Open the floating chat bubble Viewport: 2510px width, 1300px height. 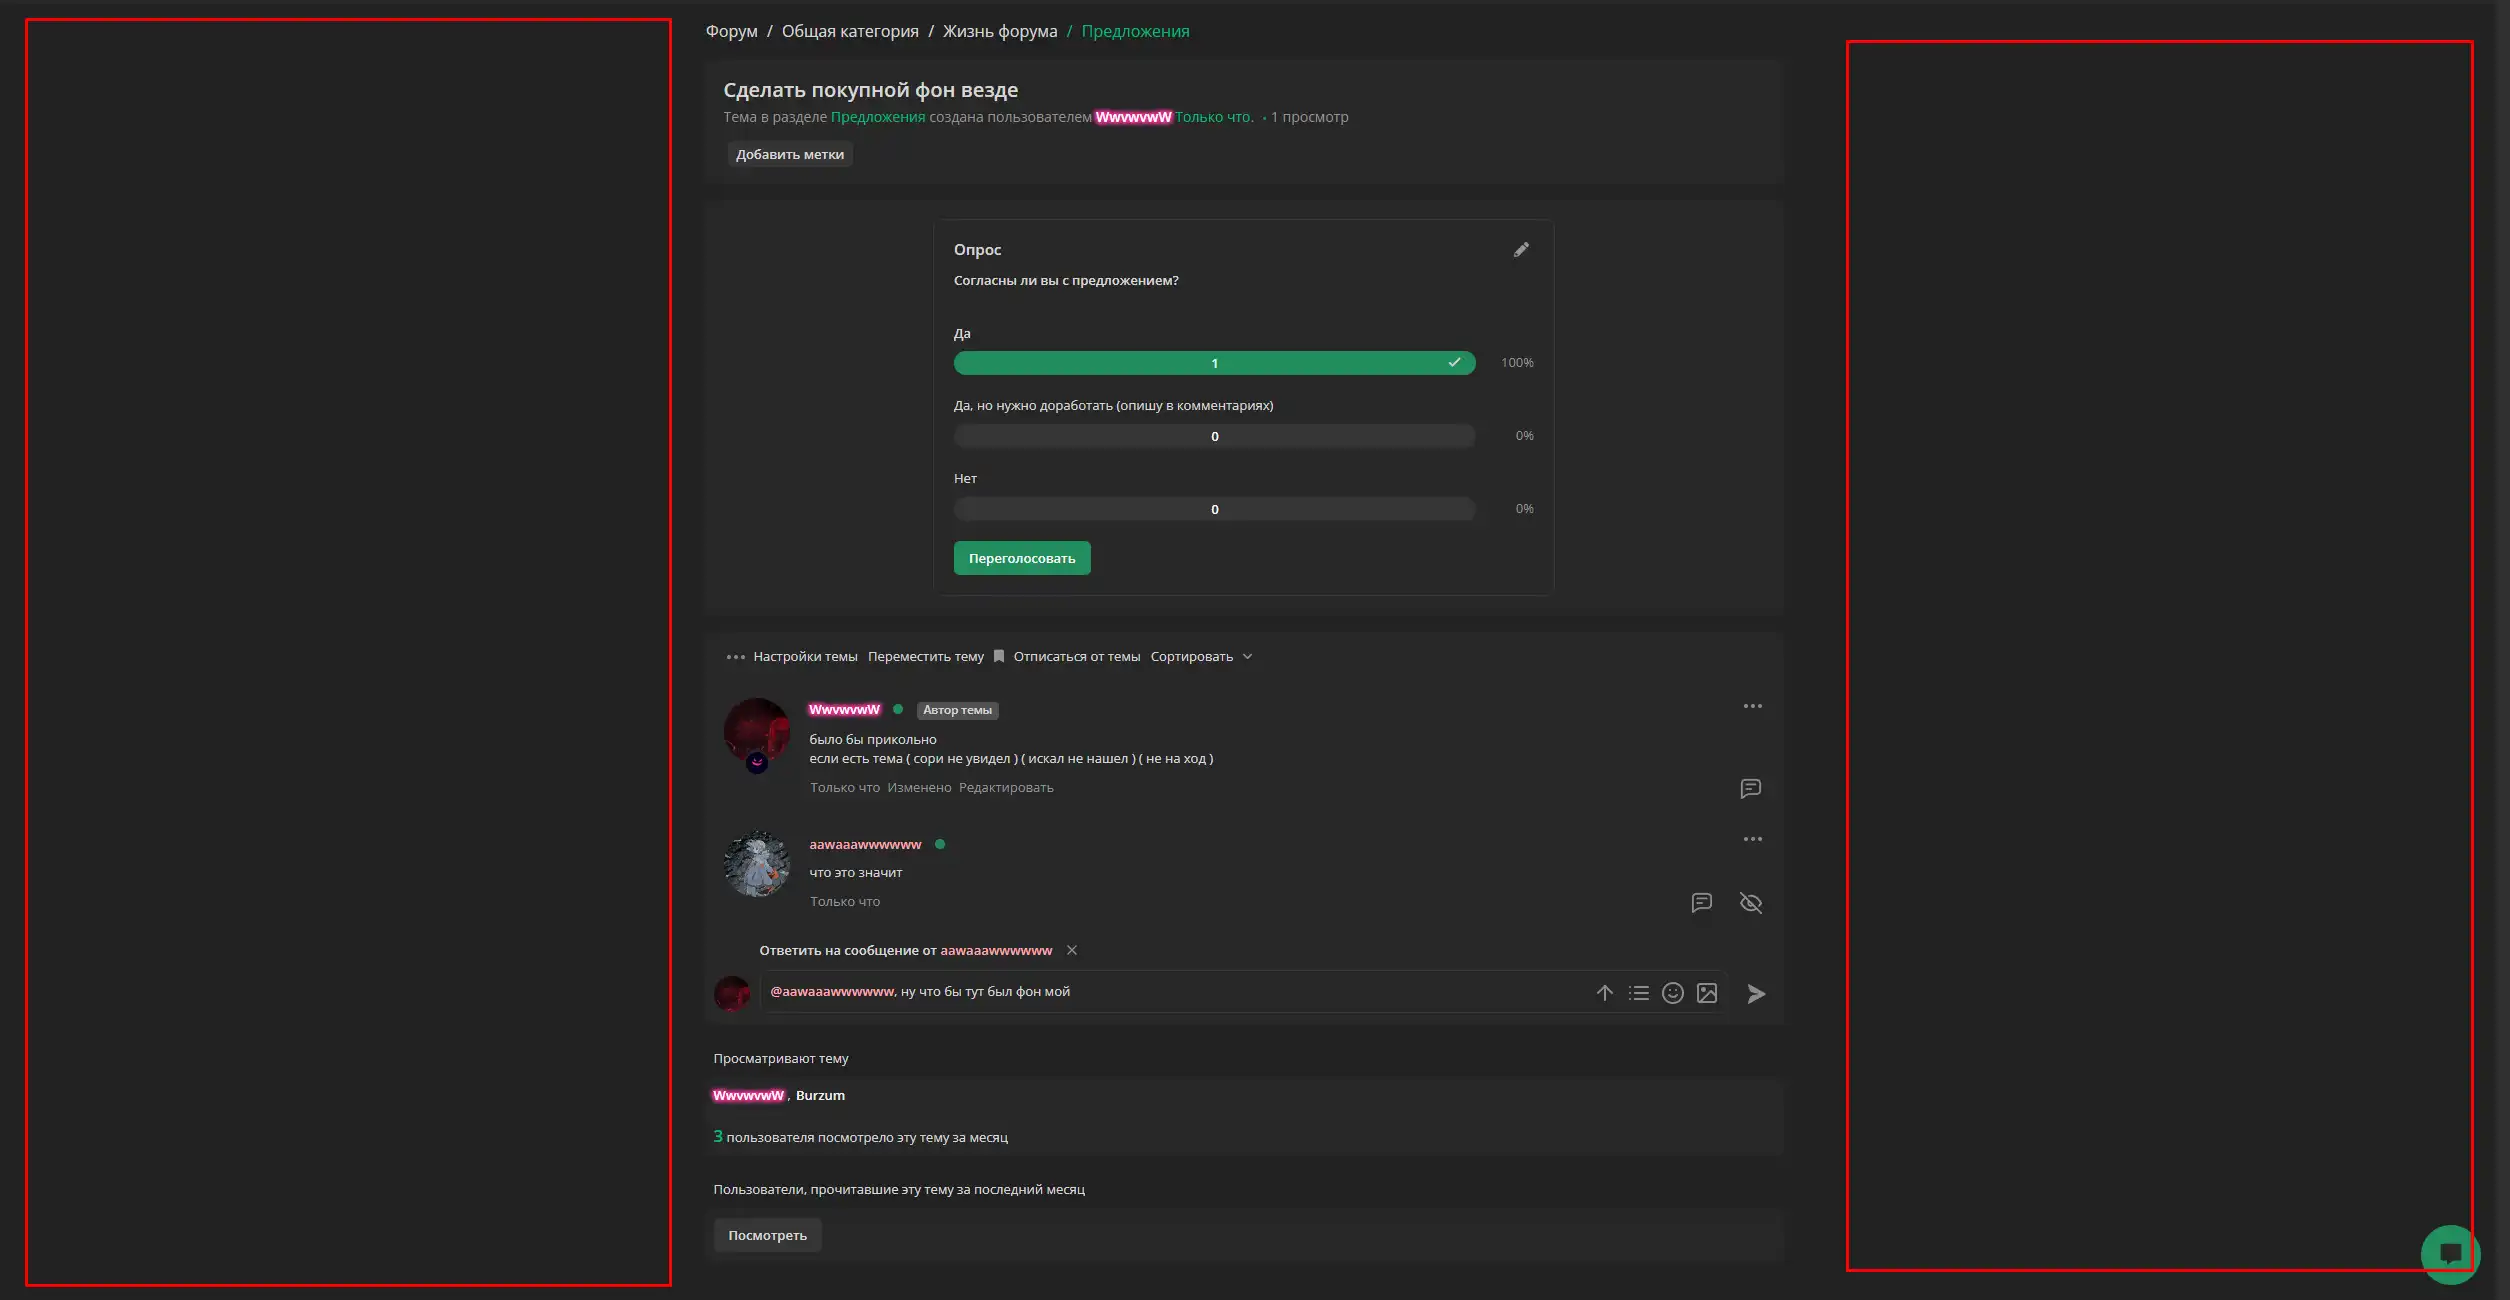coord(2450,1254)
